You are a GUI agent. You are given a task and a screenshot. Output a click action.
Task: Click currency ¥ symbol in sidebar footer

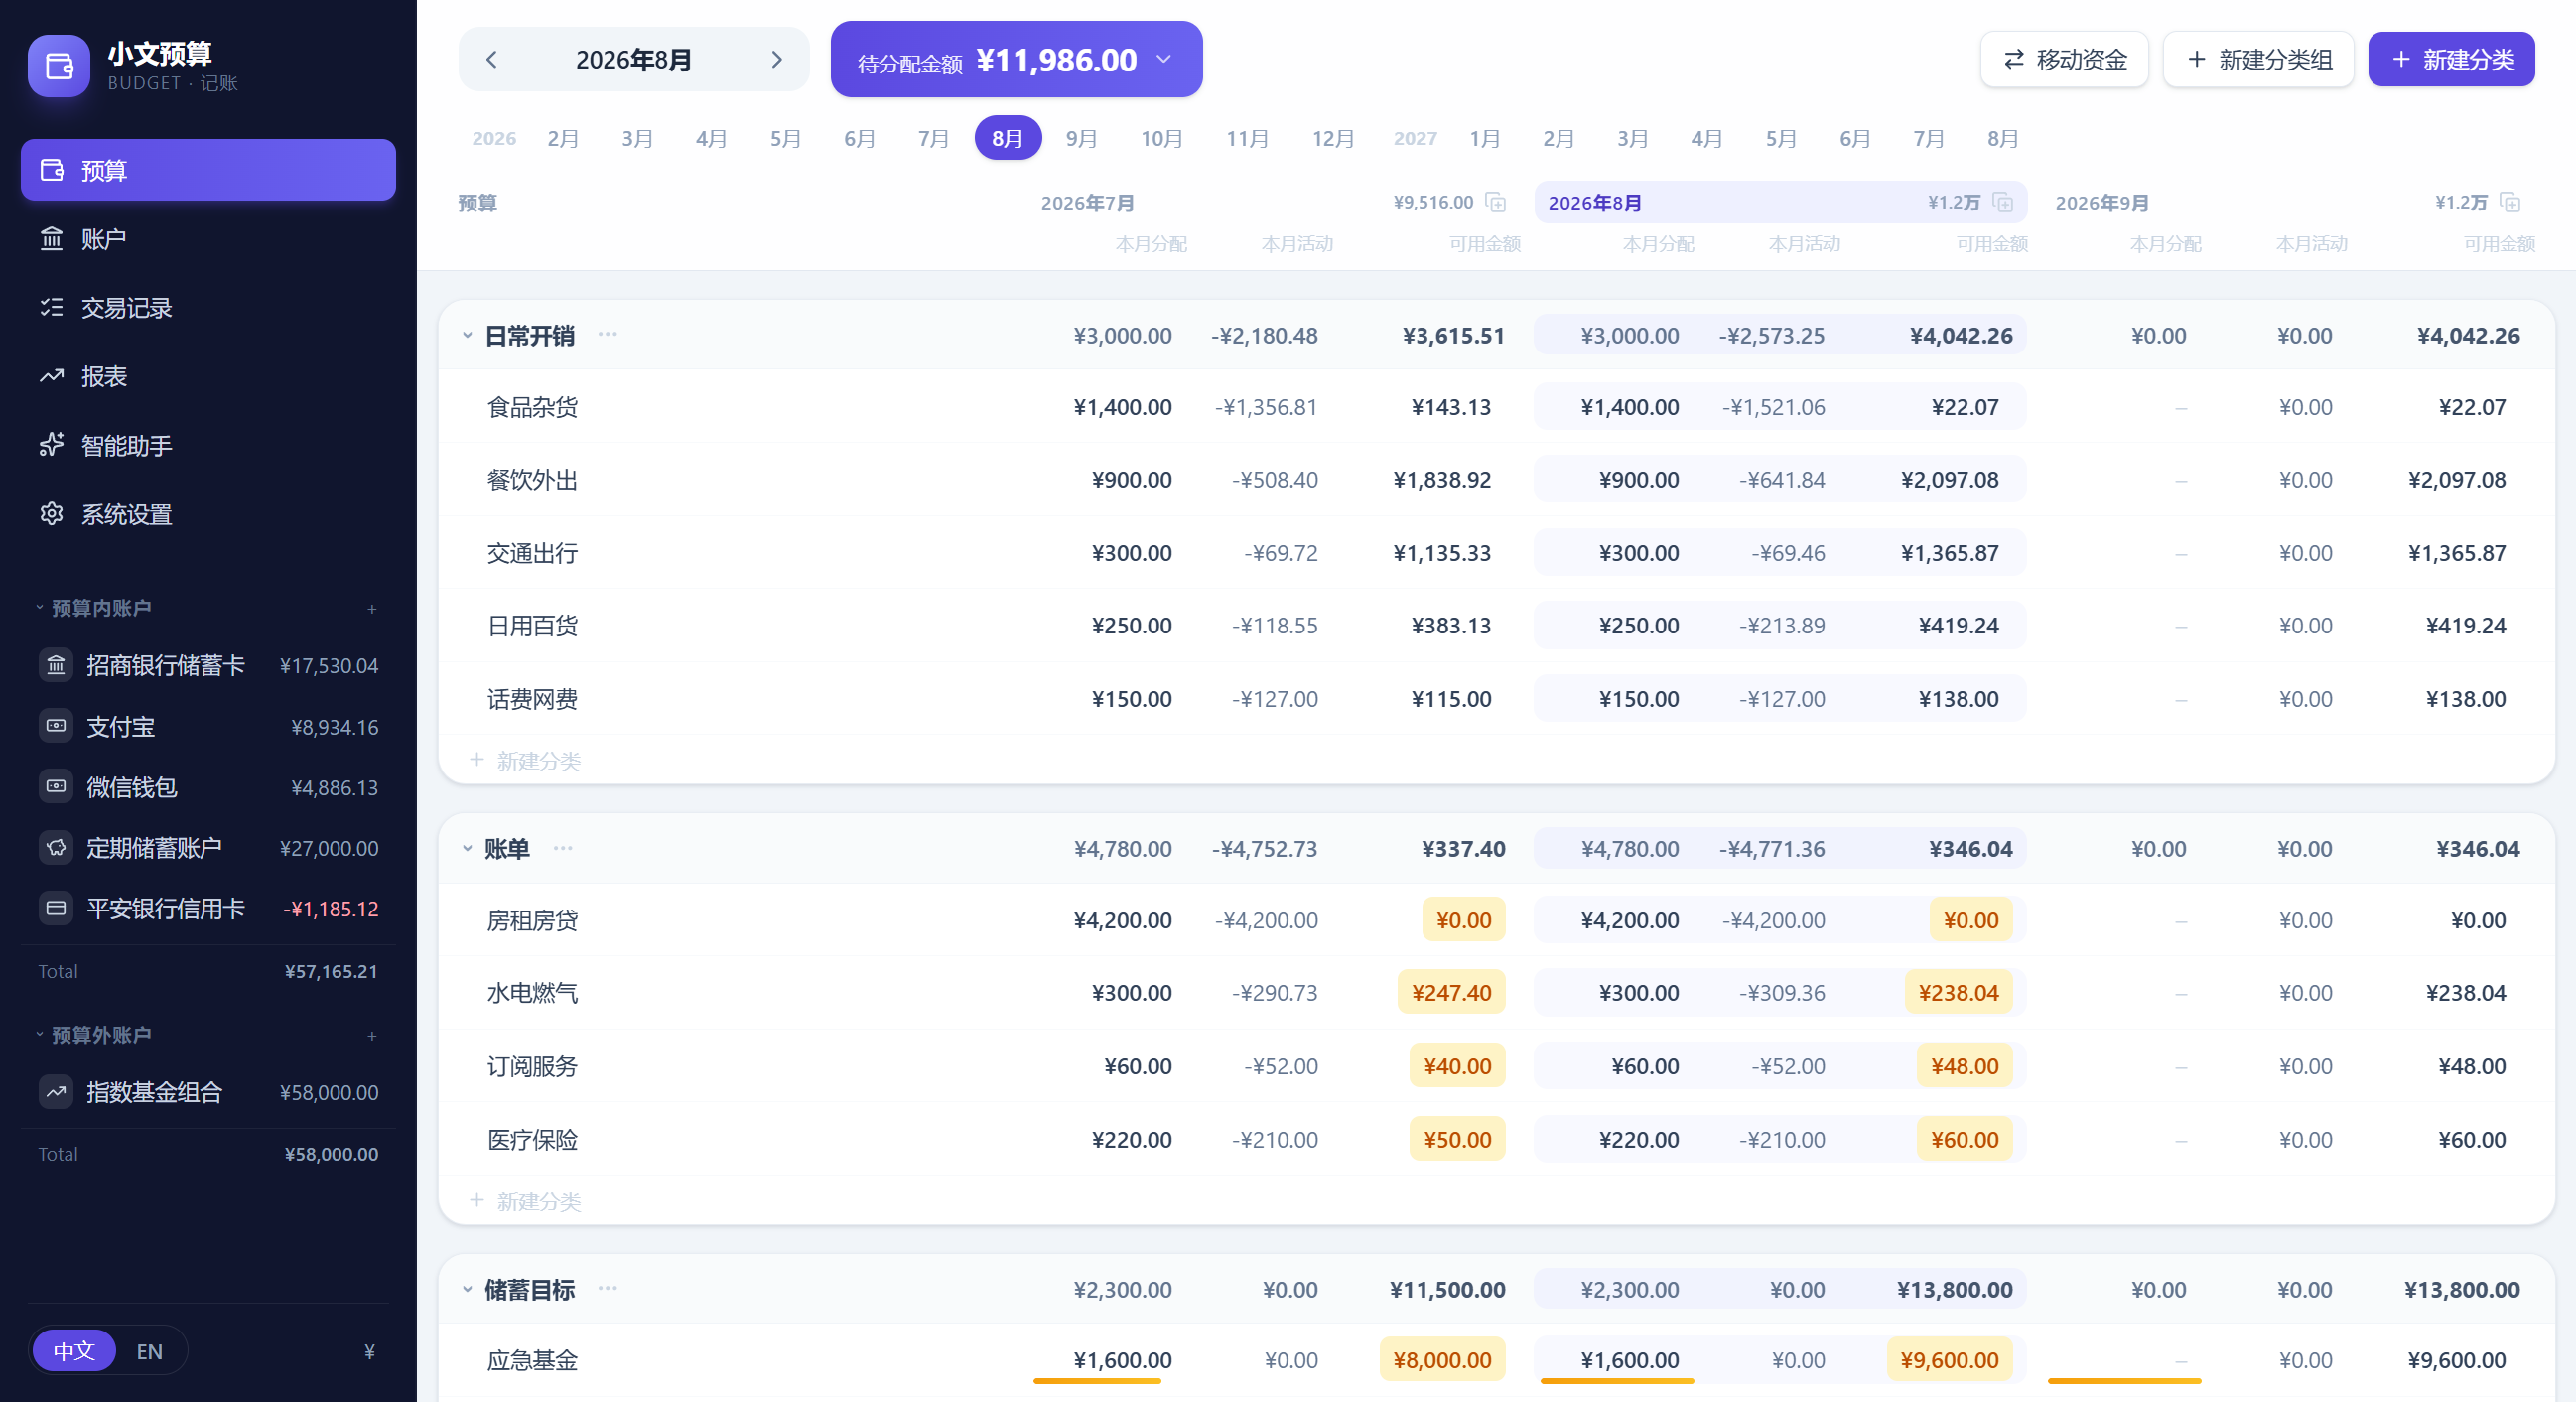tap(370, 1352)
